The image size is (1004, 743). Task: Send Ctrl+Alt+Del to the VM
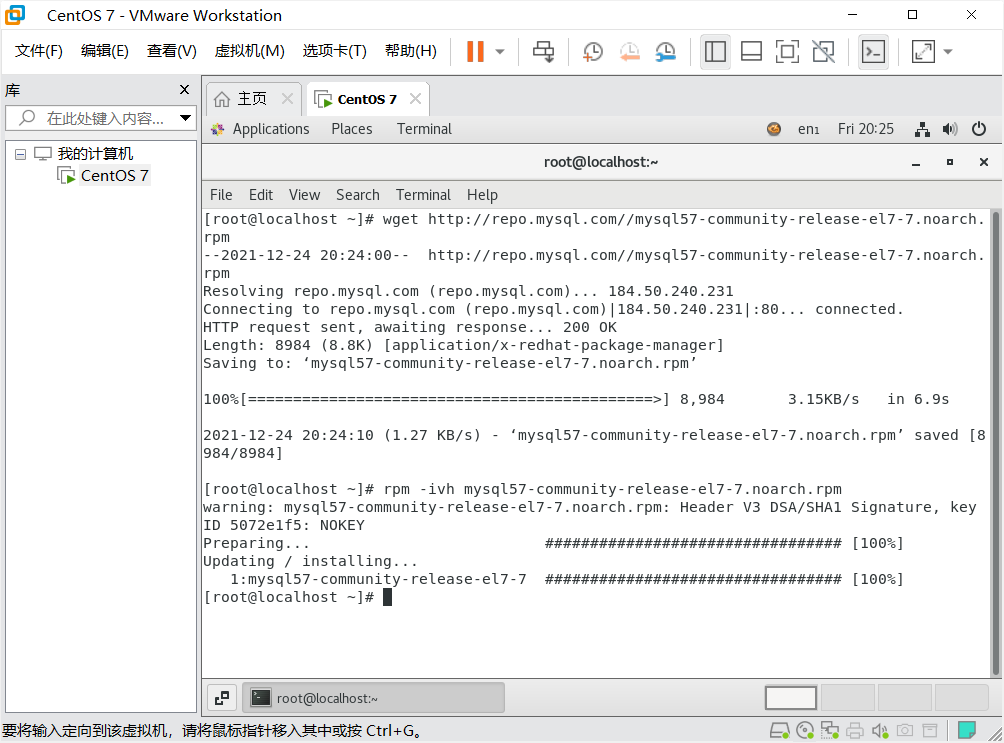544,51
